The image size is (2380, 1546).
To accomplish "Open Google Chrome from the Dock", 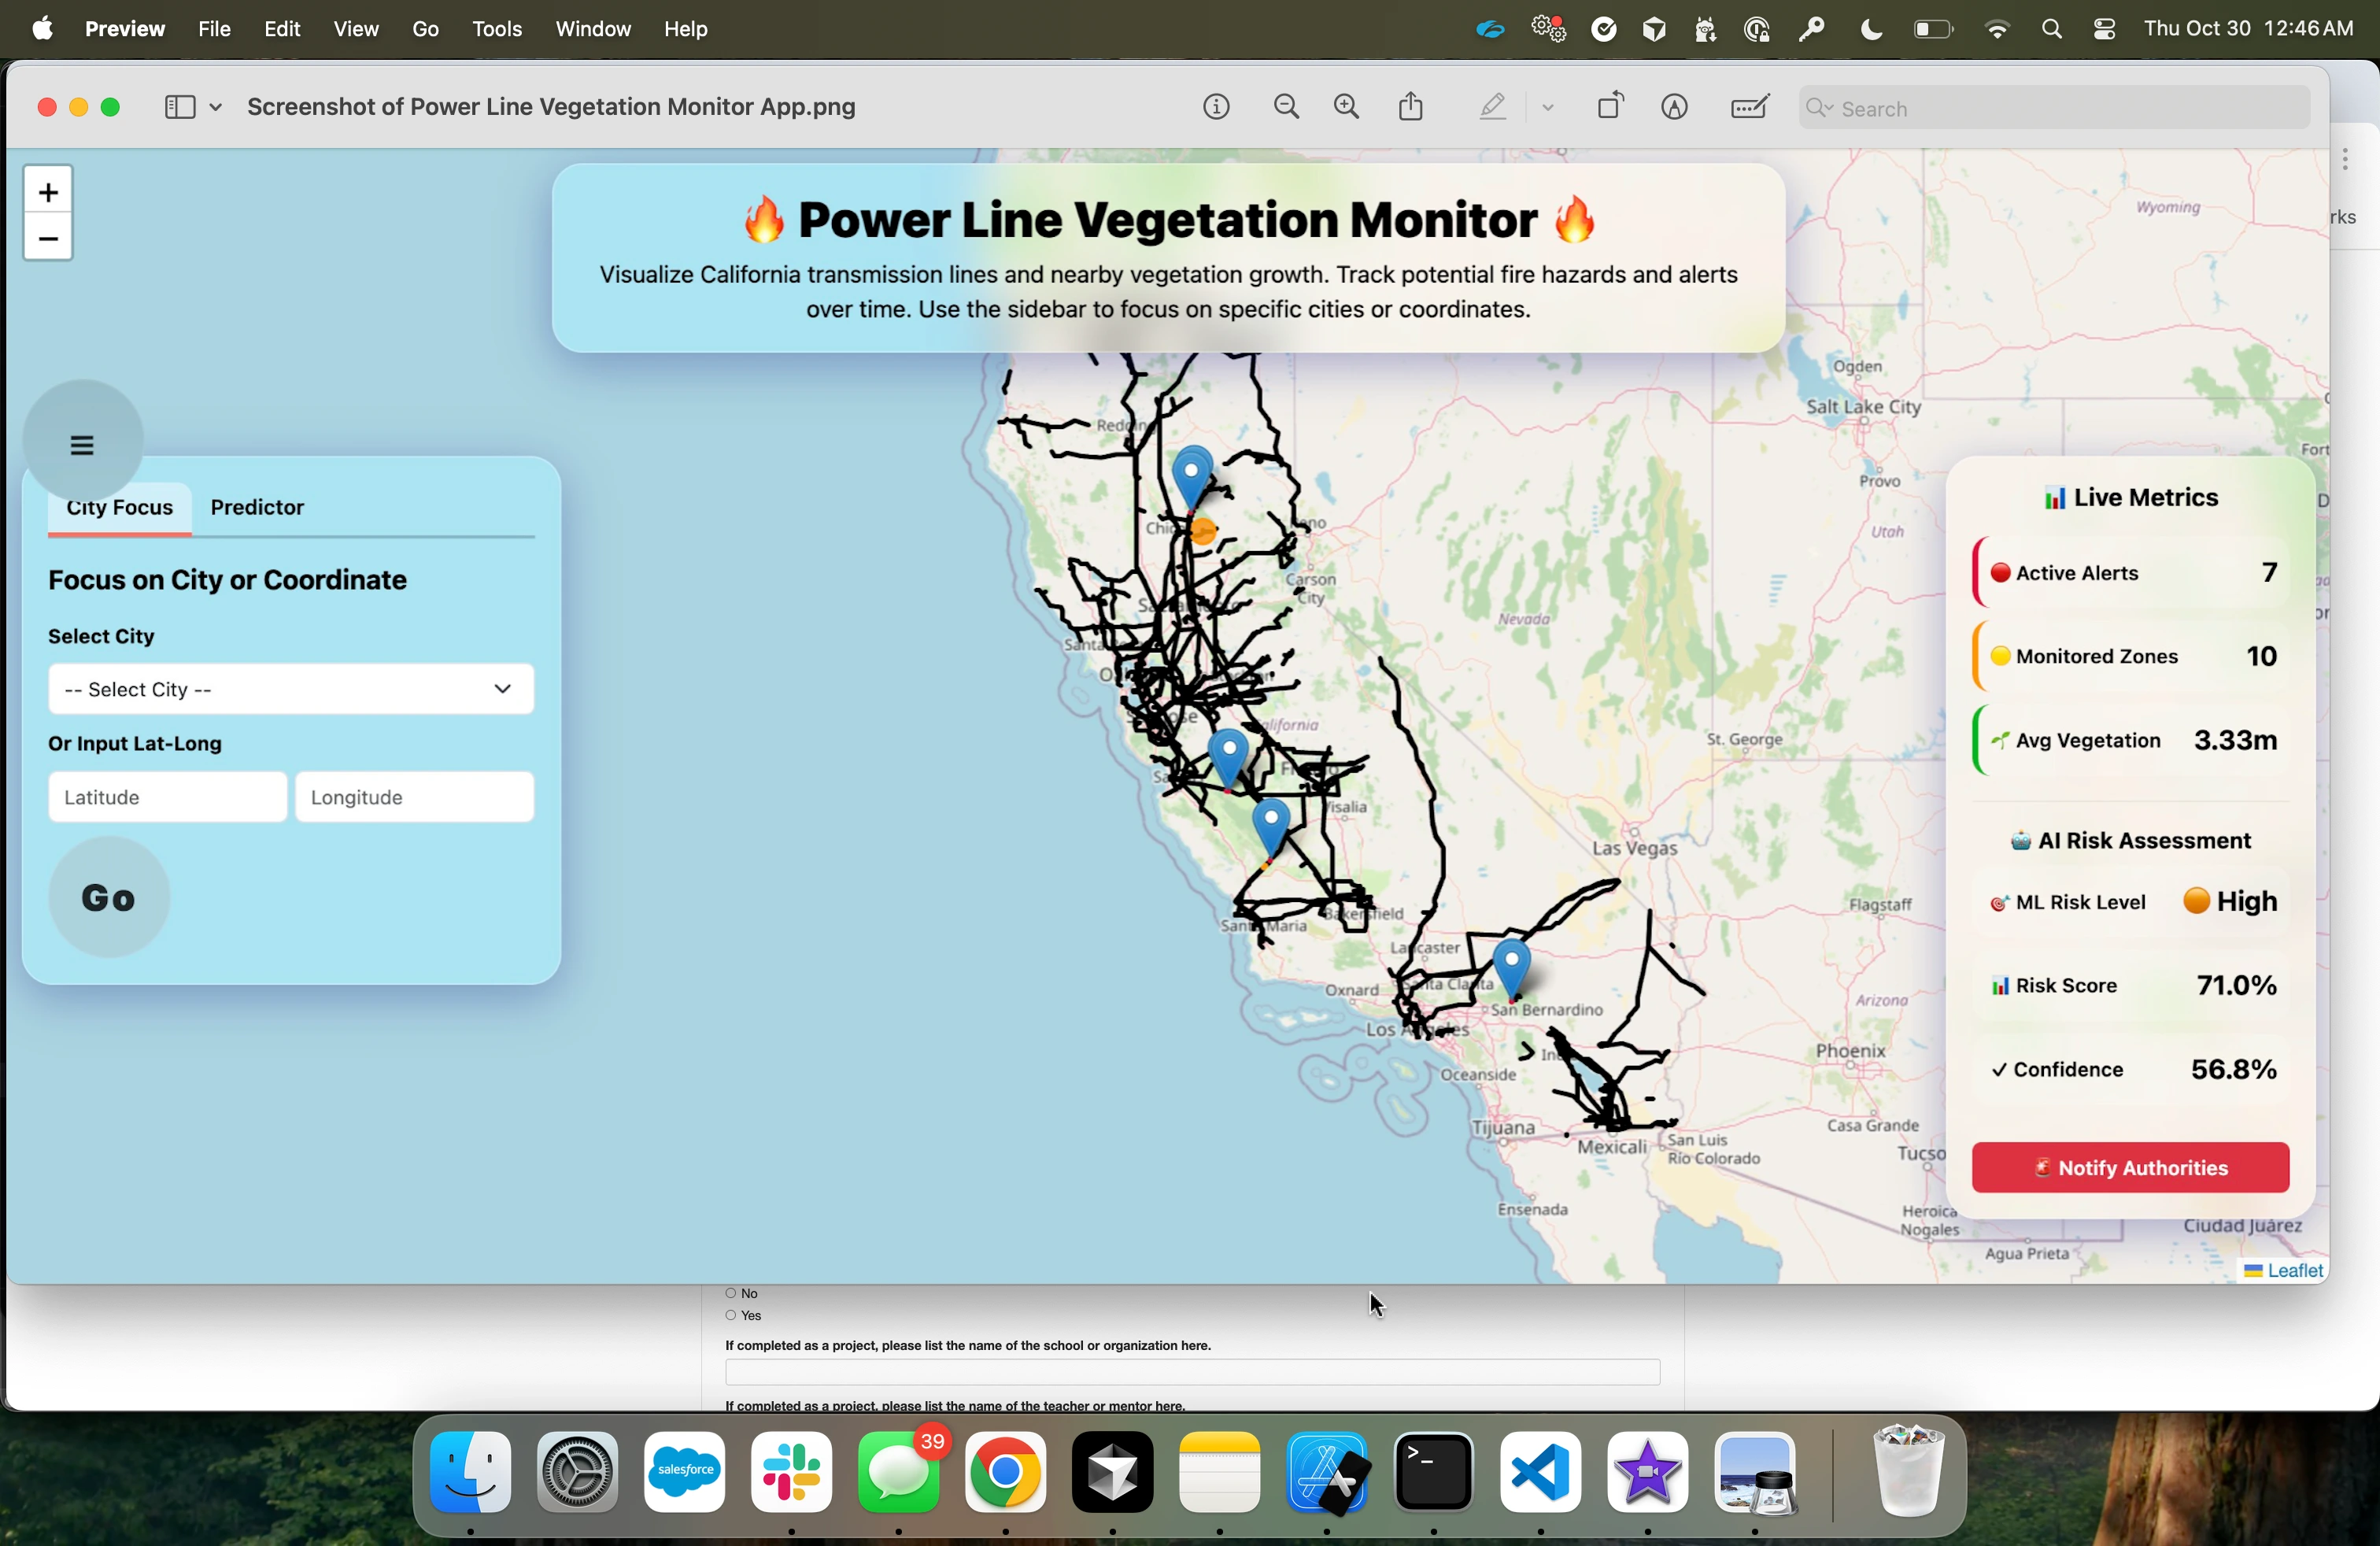I will (1006, 1471).
